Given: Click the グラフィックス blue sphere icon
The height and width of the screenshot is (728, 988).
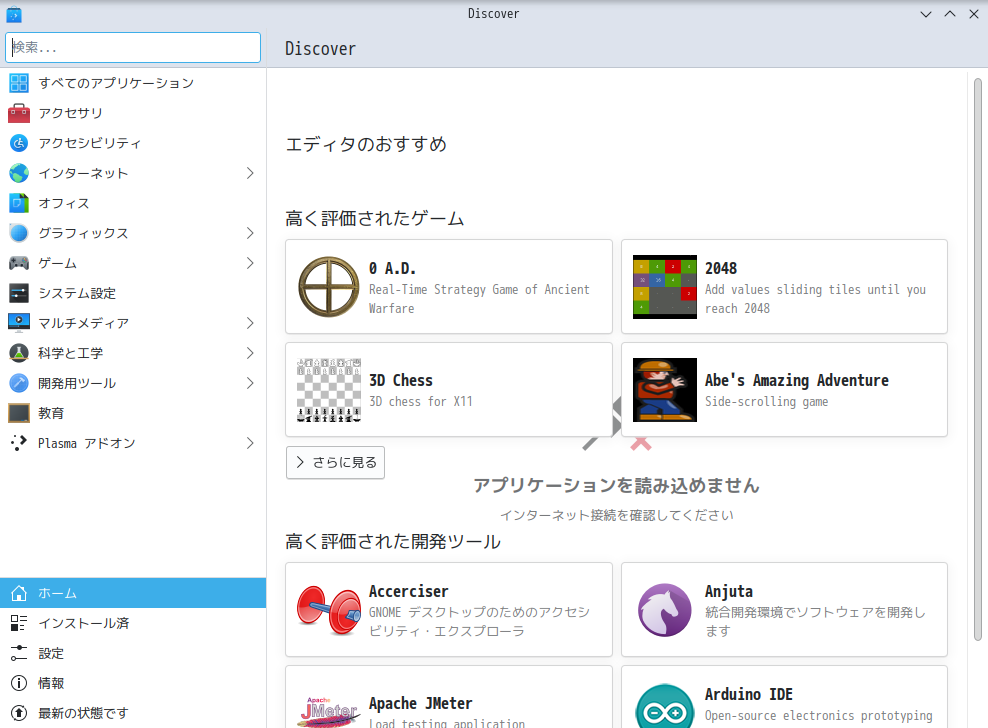Looking at the screenshot, I should (19, 233).
